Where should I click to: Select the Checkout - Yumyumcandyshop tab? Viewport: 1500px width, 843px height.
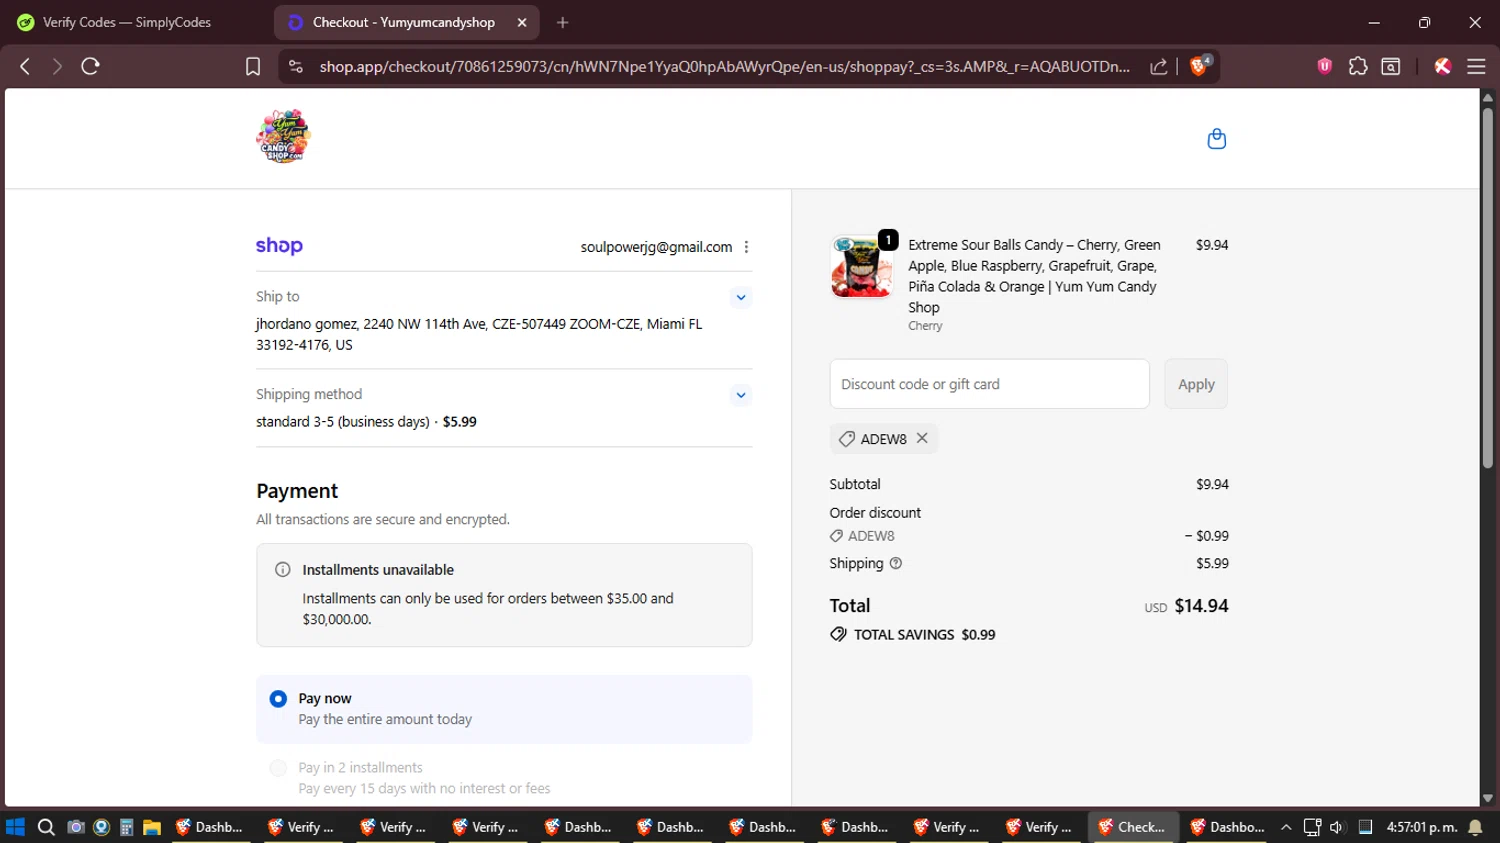coord(404,22)
